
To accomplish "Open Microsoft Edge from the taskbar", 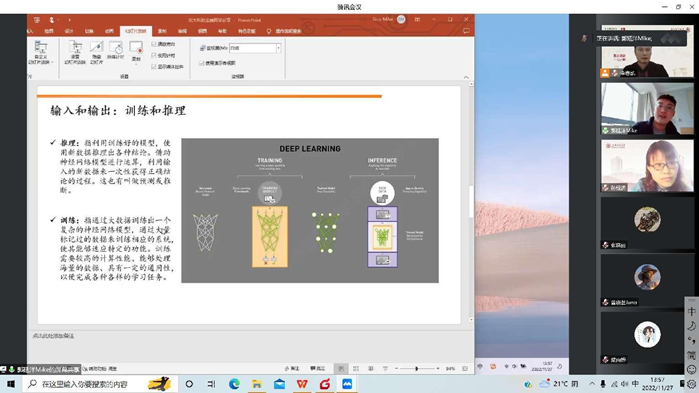I will [234, 384].
